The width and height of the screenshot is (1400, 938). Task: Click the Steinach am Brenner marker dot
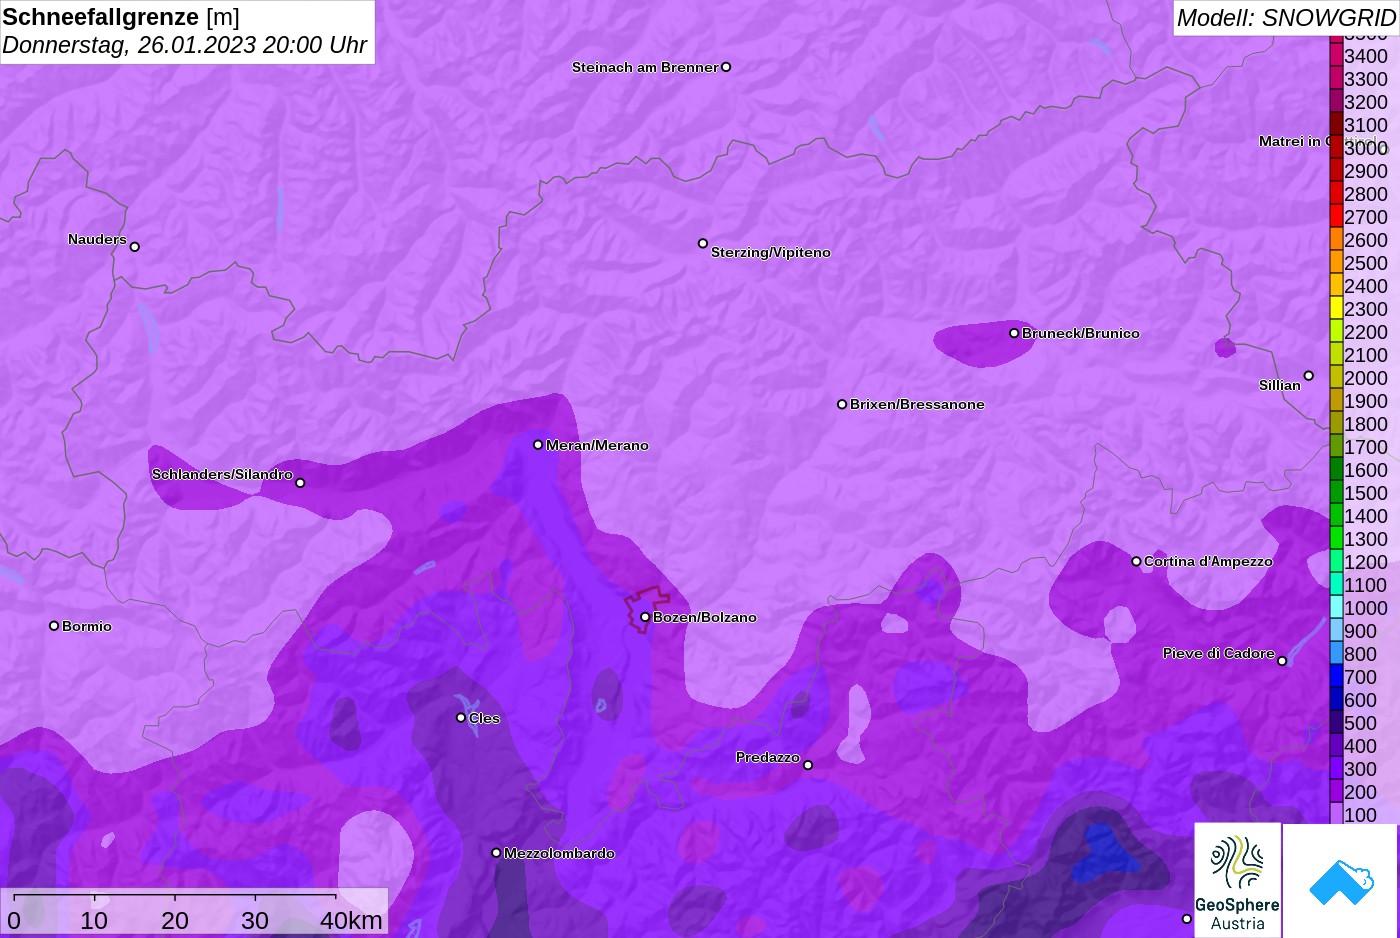tap(726, 67)
